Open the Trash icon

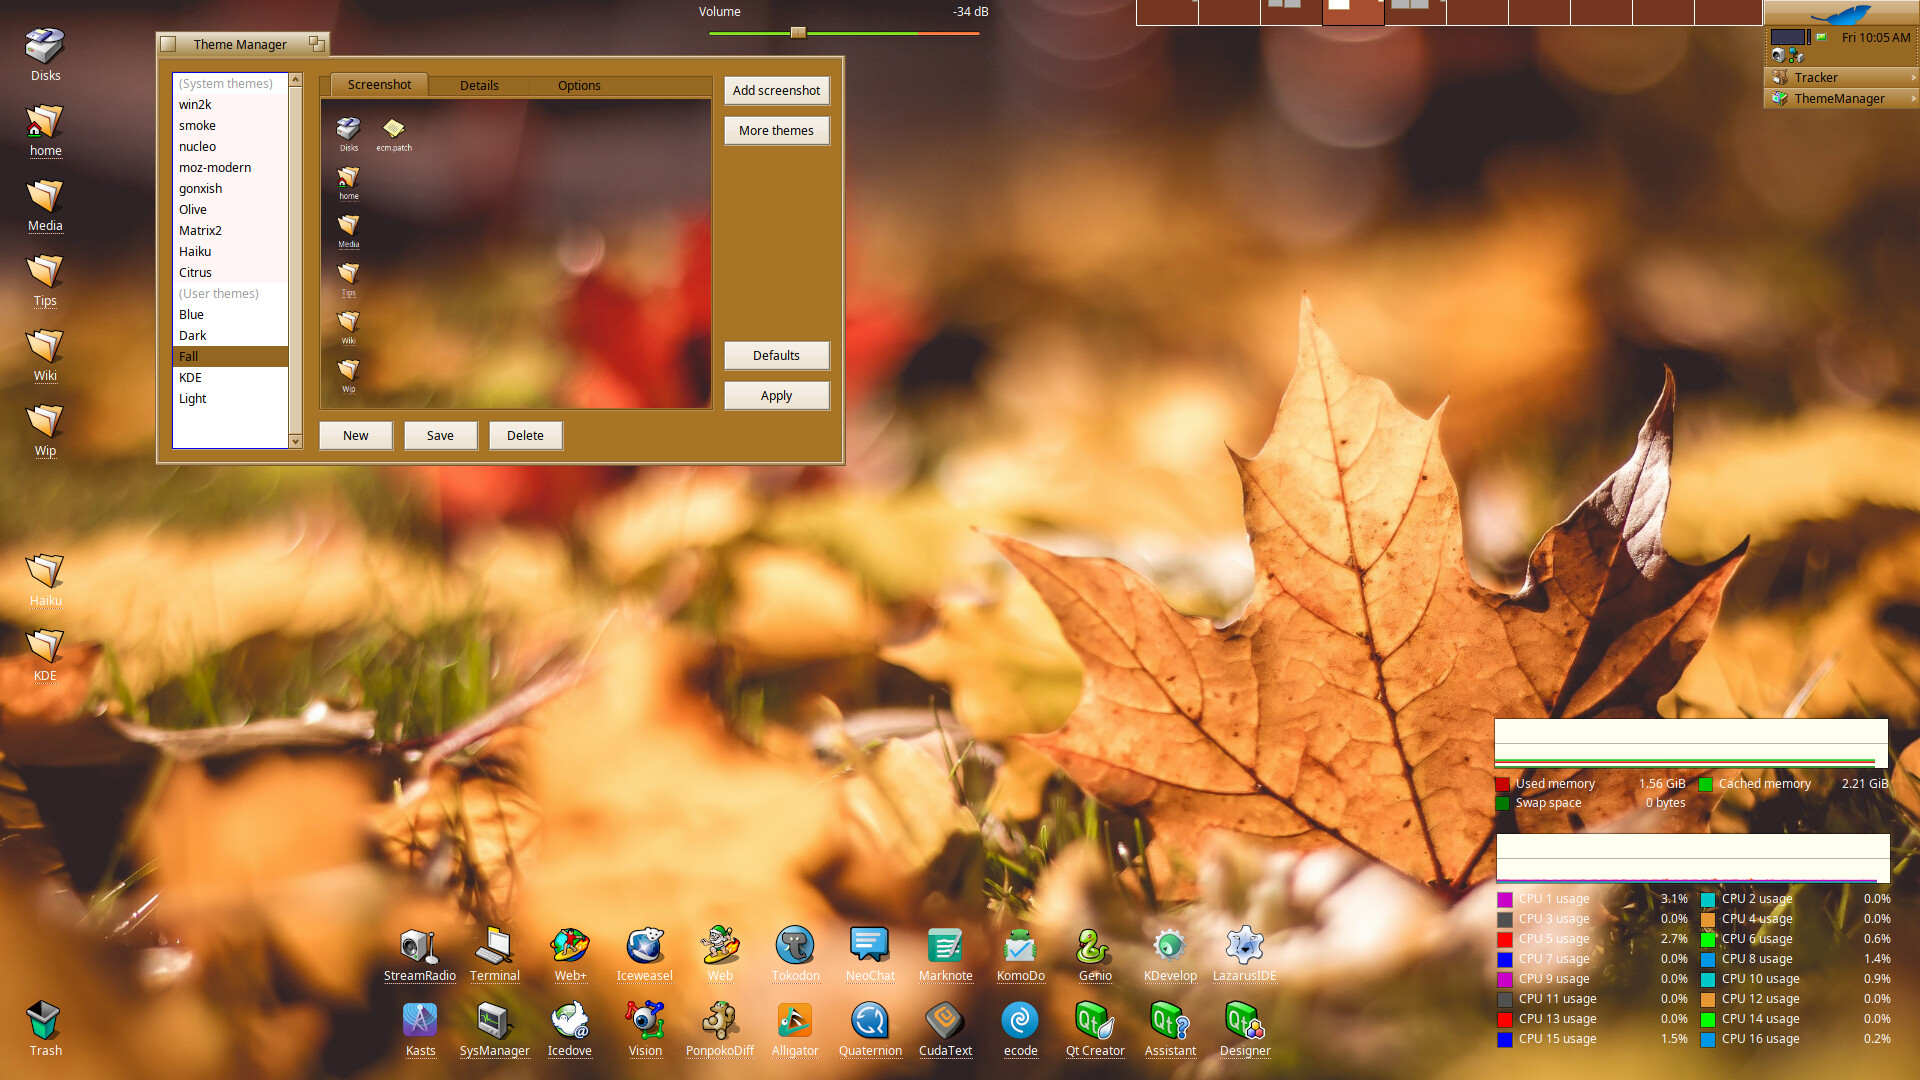45,1021
